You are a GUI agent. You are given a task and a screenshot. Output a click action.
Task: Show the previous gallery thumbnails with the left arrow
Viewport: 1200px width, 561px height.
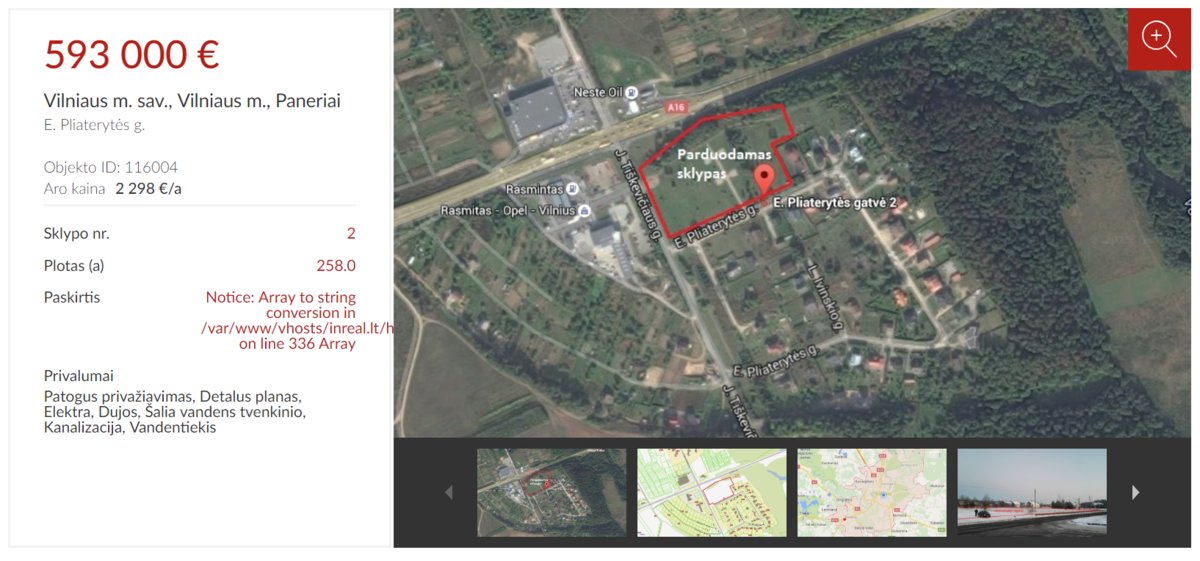click(449, 492)
